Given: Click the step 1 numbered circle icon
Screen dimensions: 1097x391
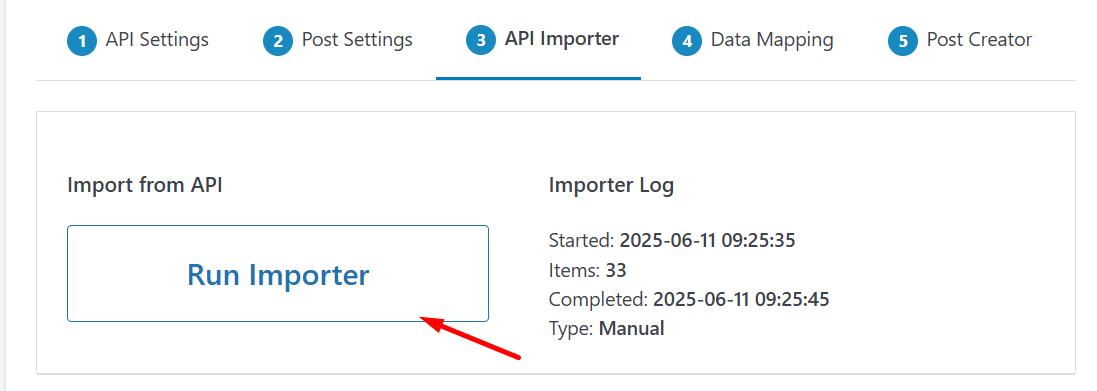Looking at the screenshot, I should (x=82, y=41).
